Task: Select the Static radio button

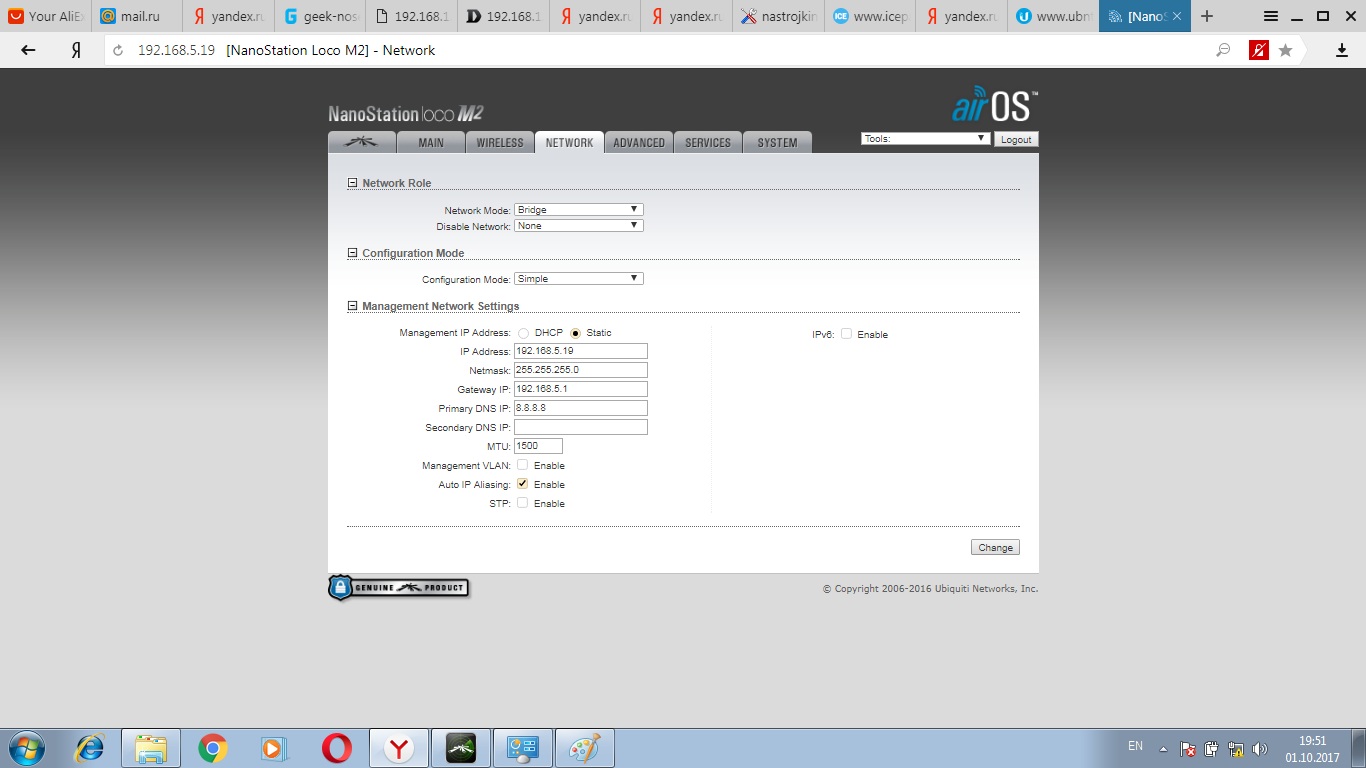Action: pos(575,333)
